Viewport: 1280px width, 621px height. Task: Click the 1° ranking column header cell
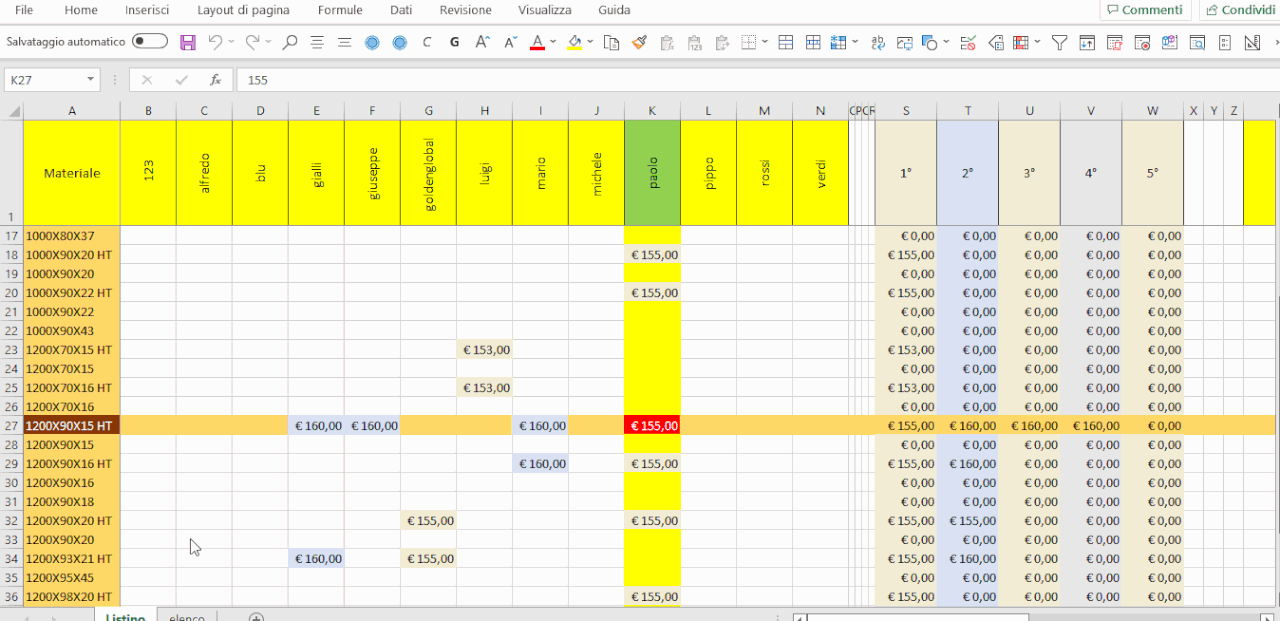click(x=906, y=173)
